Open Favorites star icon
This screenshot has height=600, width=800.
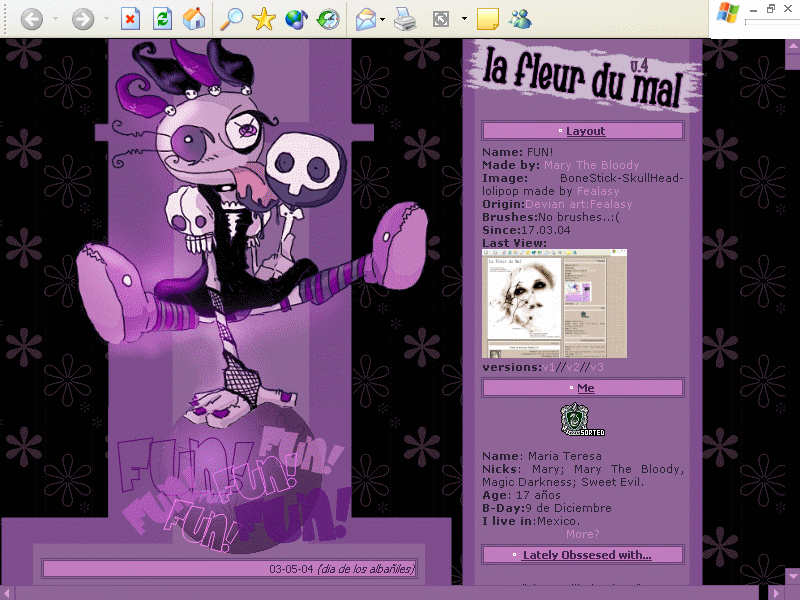point(264,19)
